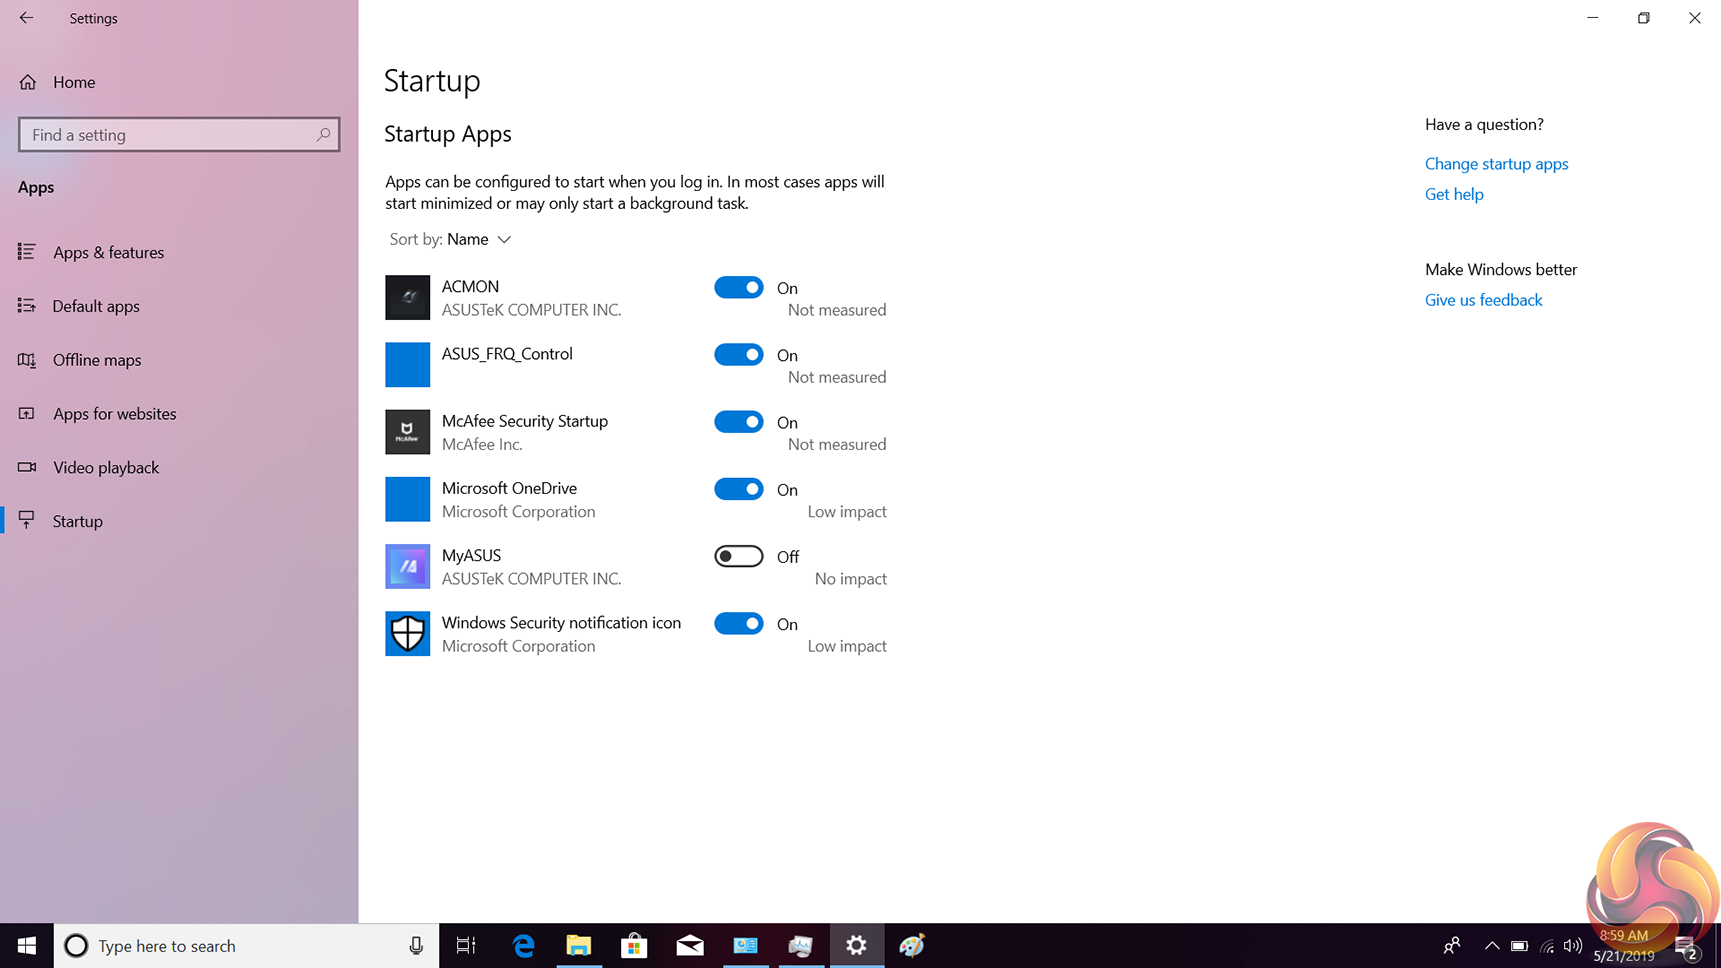
Task: Click the Cortana microphone icon
Action: (416, 946)
